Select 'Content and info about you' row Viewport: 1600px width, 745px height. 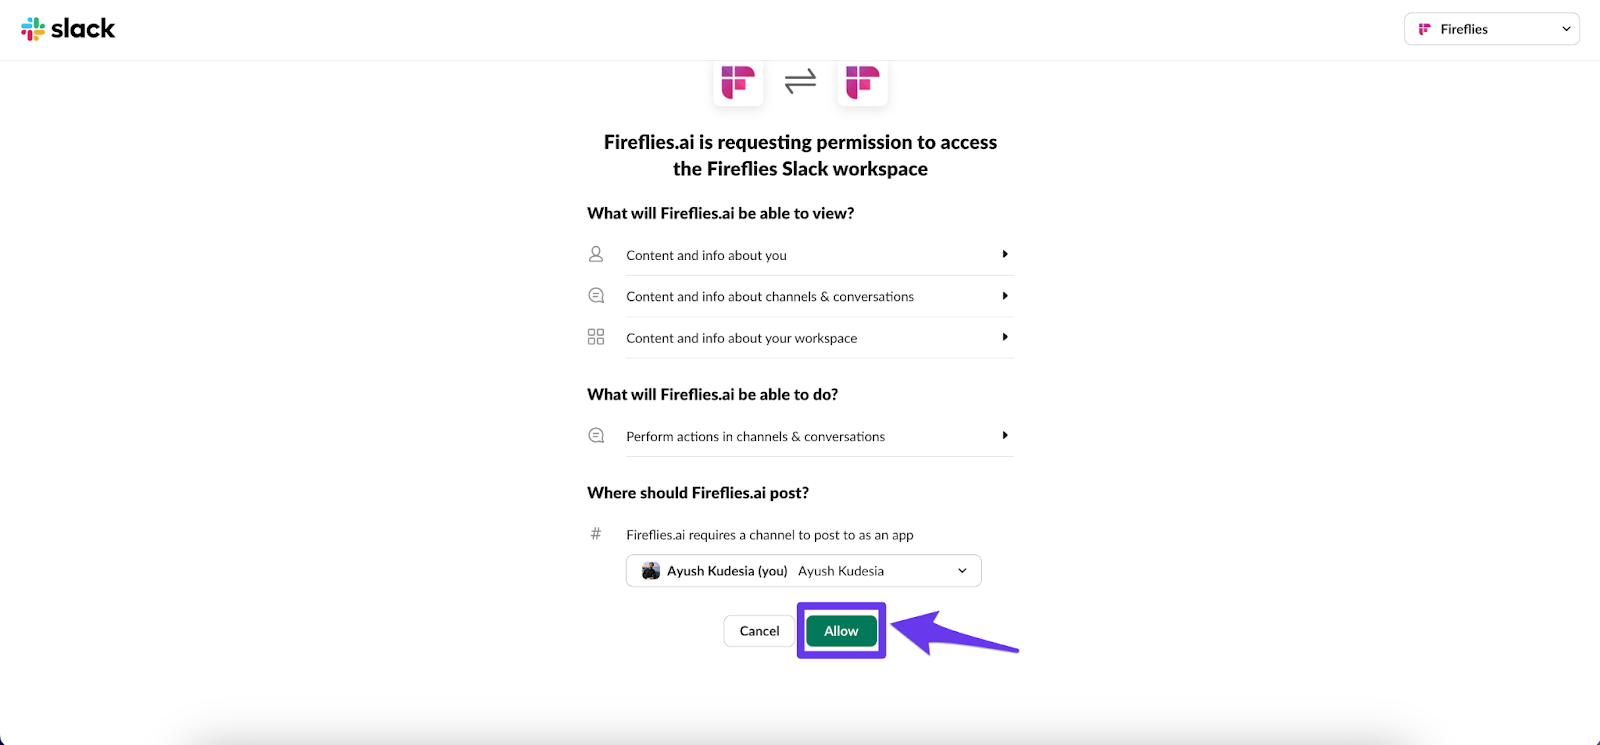pyautogui.click(x=800, y=255)
